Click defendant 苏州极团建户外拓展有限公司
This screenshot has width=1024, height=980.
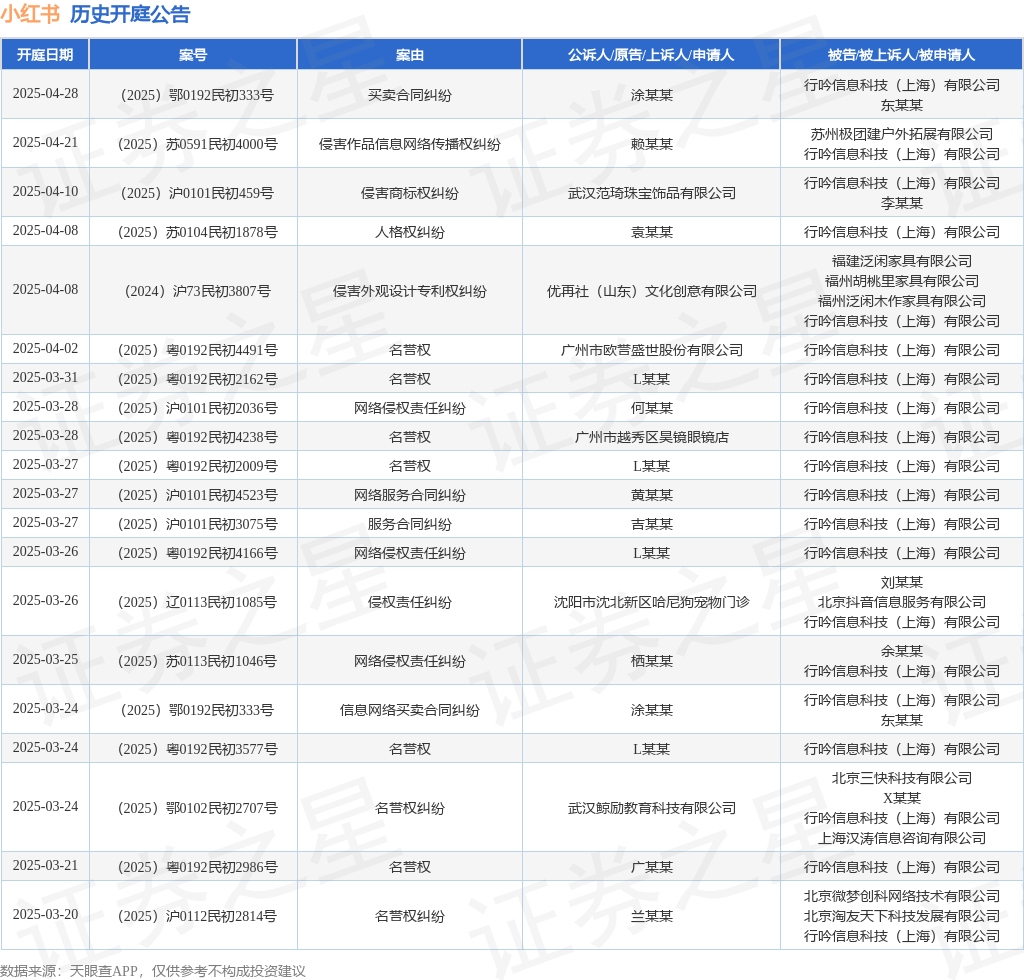point(901,134)
